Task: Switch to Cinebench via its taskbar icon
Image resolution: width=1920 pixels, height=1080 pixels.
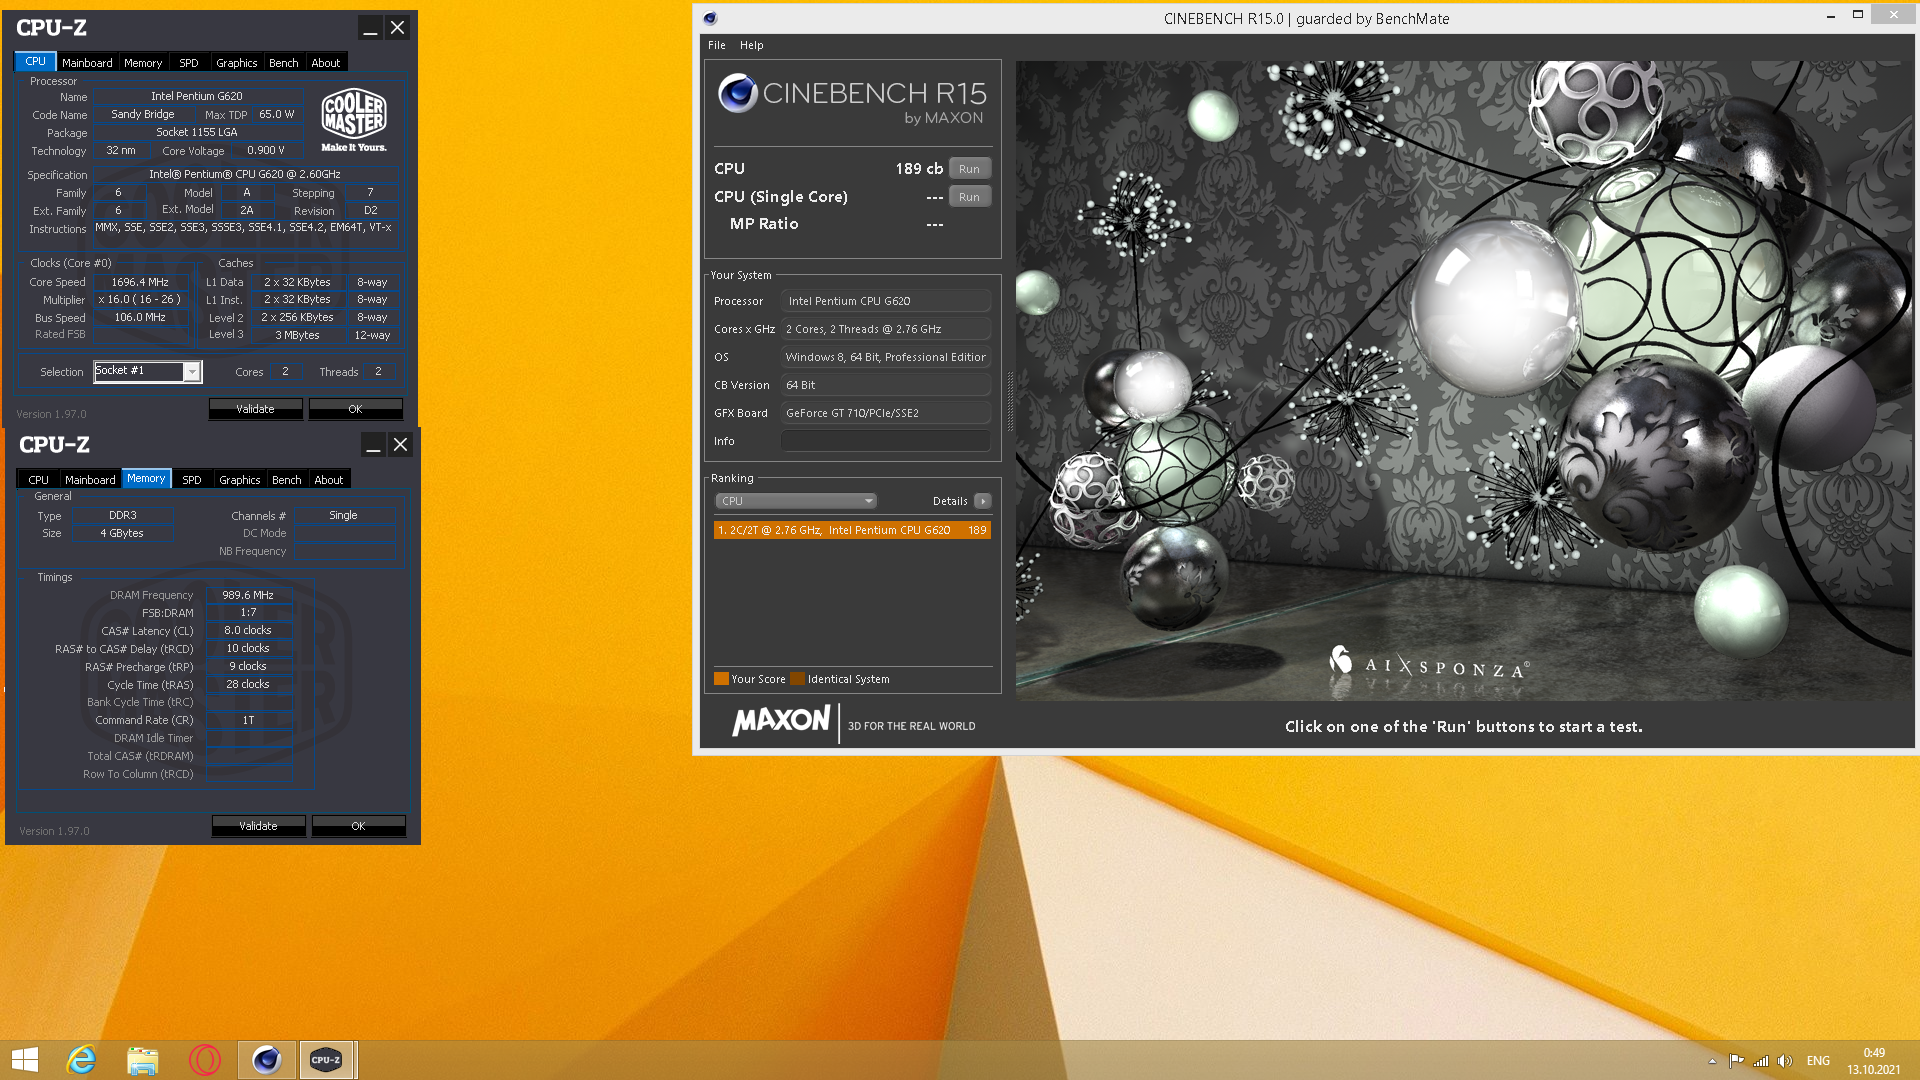Action: tap(266, 1060)
